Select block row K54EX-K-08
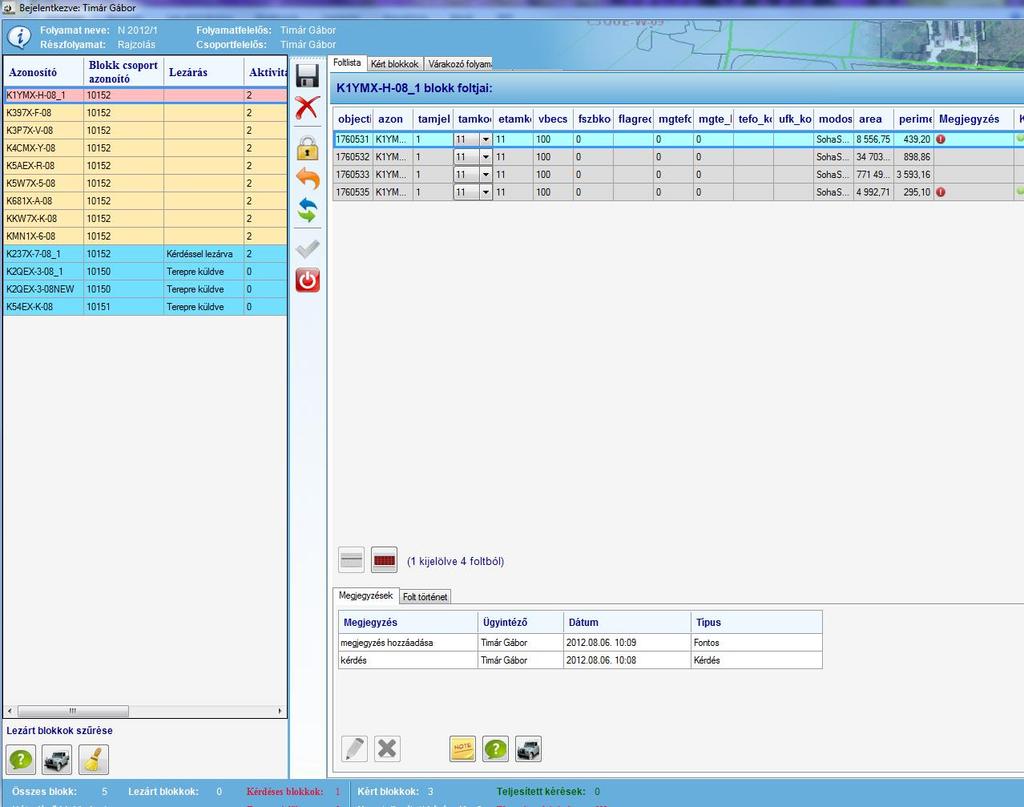The image size is (1024, 807). (145, 307)
